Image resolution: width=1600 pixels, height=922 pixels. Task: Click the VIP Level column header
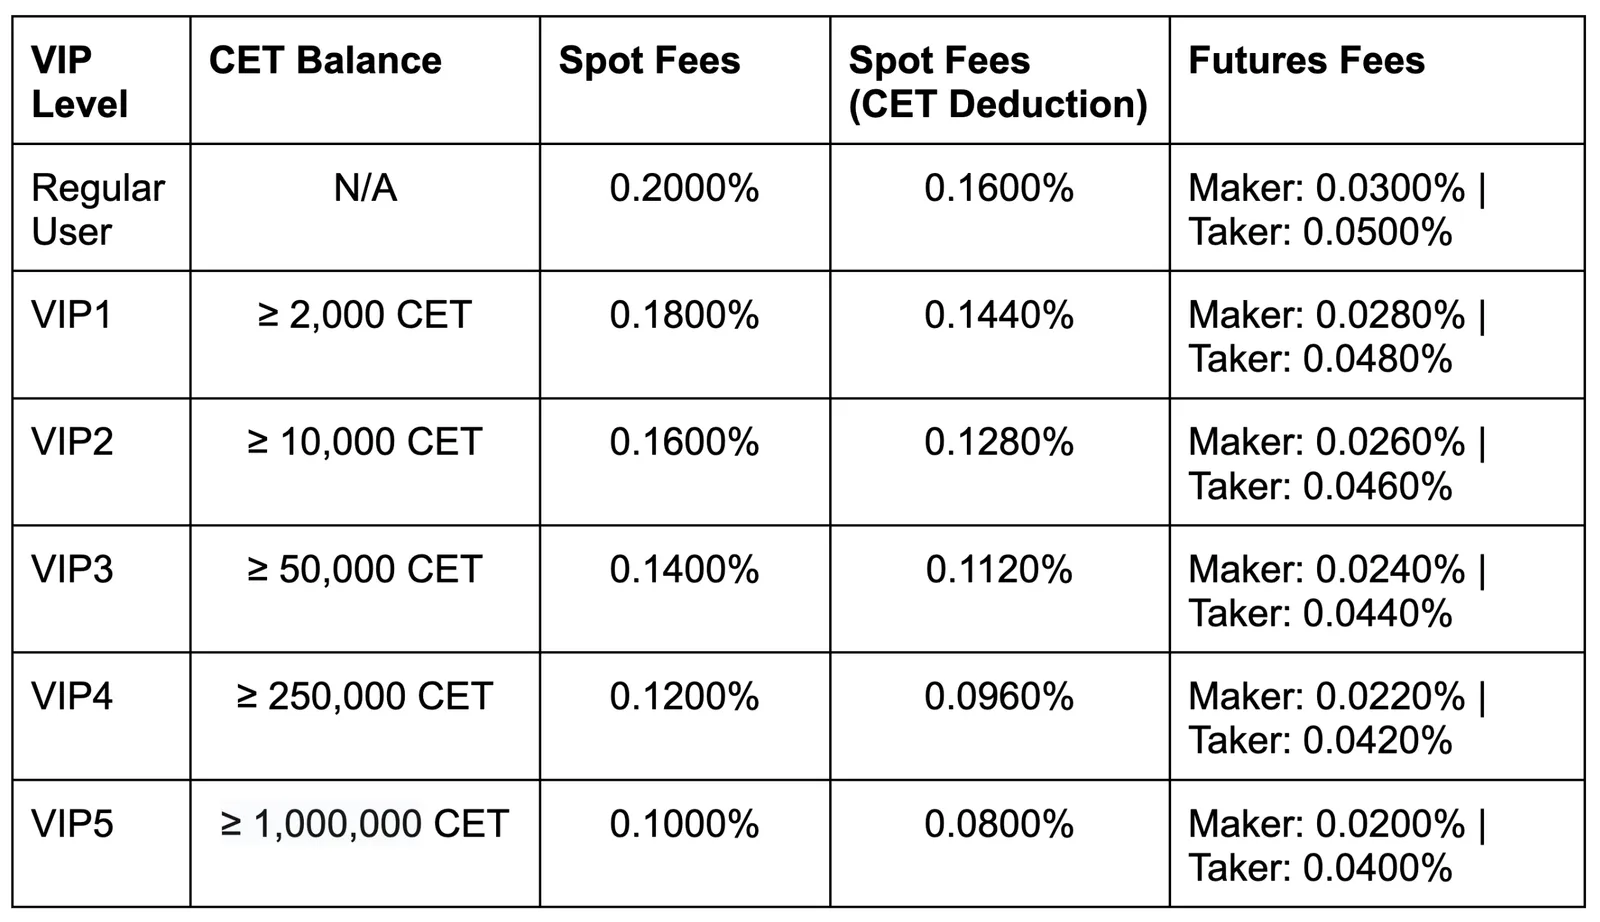(101, 80)
